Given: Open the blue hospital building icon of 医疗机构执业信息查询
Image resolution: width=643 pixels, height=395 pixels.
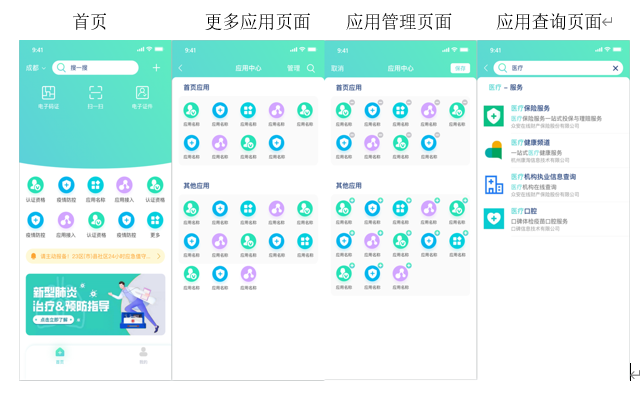Looking at the screenshot, I should tap(494, 185).
